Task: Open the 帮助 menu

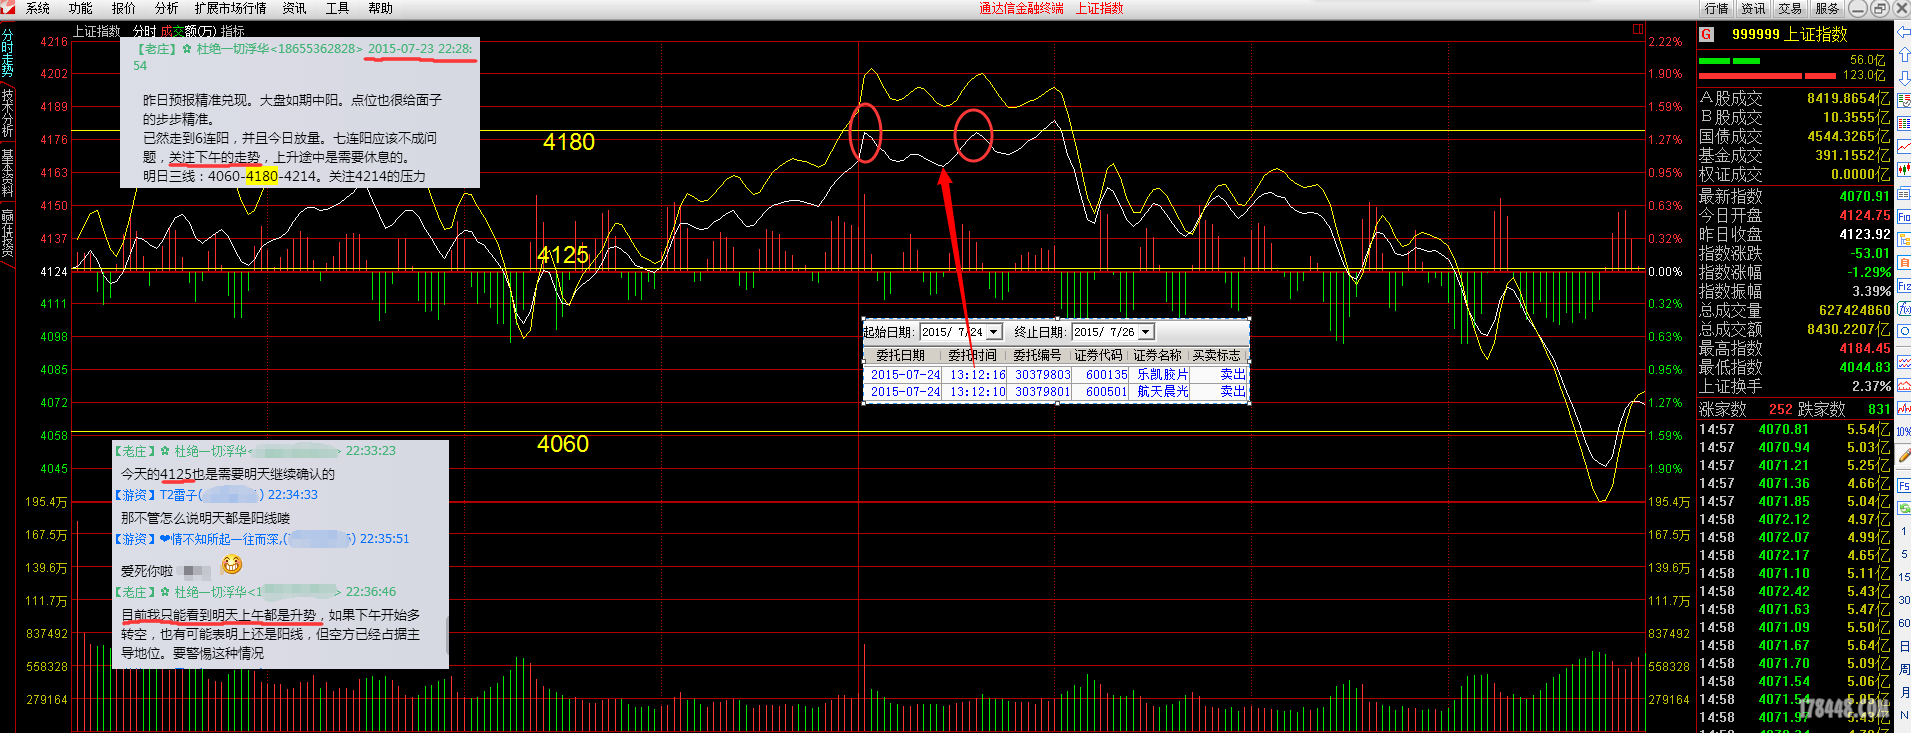Action: click(x=380, y=8)
